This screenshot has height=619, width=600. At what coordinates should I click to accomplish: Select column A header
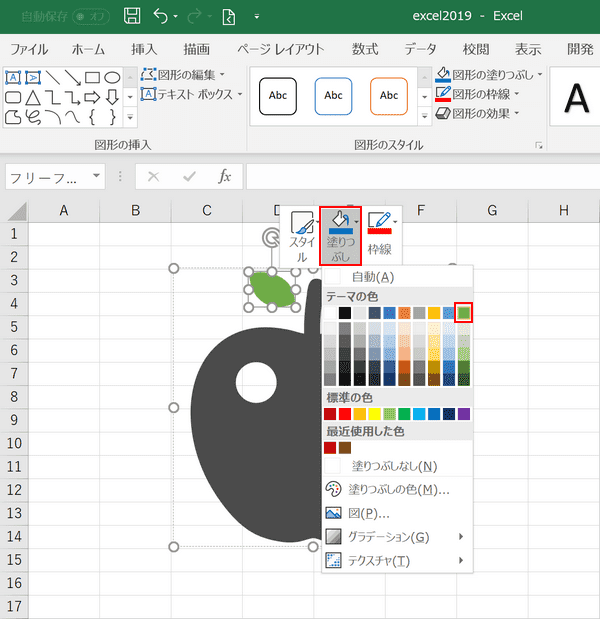[x=64, y=210]
